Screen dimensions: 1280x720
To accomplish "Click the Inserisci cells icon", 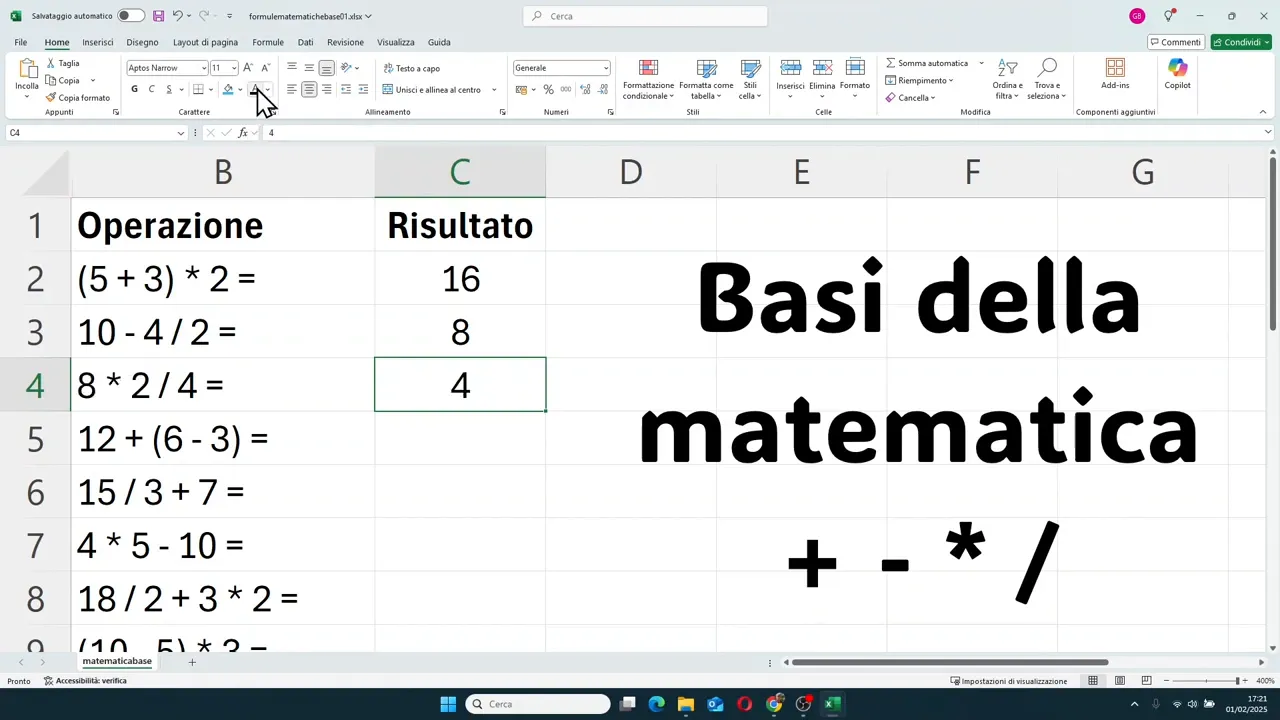I will point(790,68).
